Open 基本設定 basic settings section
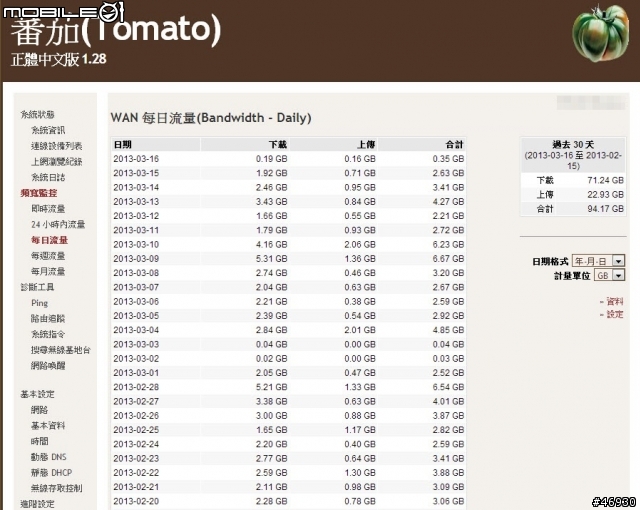Screen dimensions: 640x510 (x=37, y=394)
